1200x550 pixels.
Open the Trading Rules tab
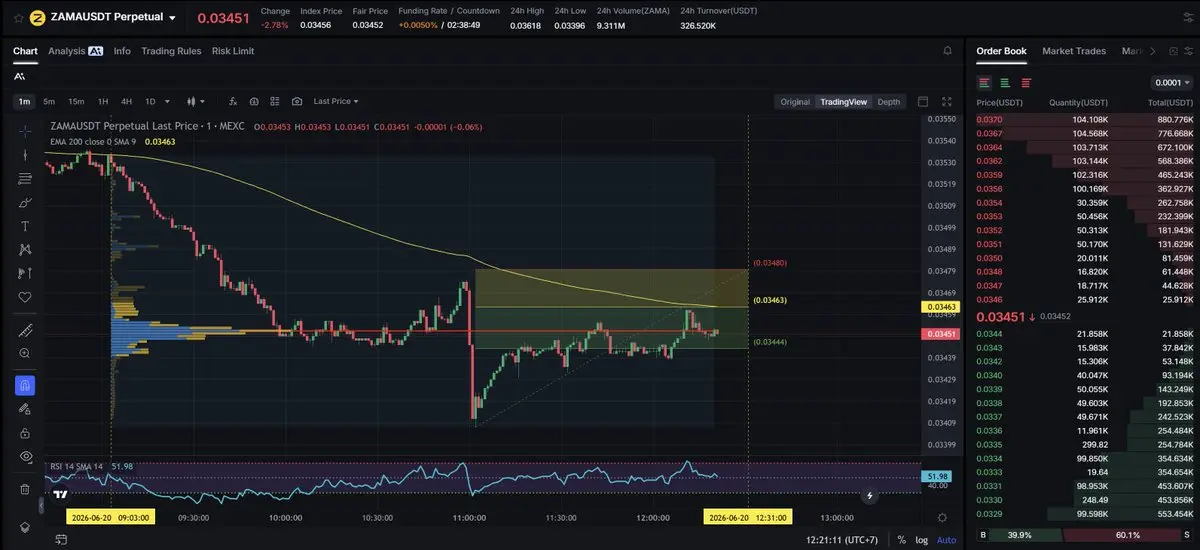pos(171,51)
